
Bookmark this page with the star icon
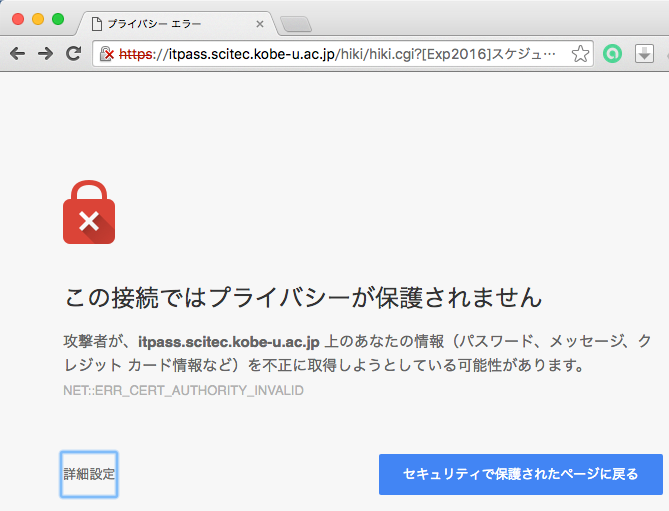(580, 54)
